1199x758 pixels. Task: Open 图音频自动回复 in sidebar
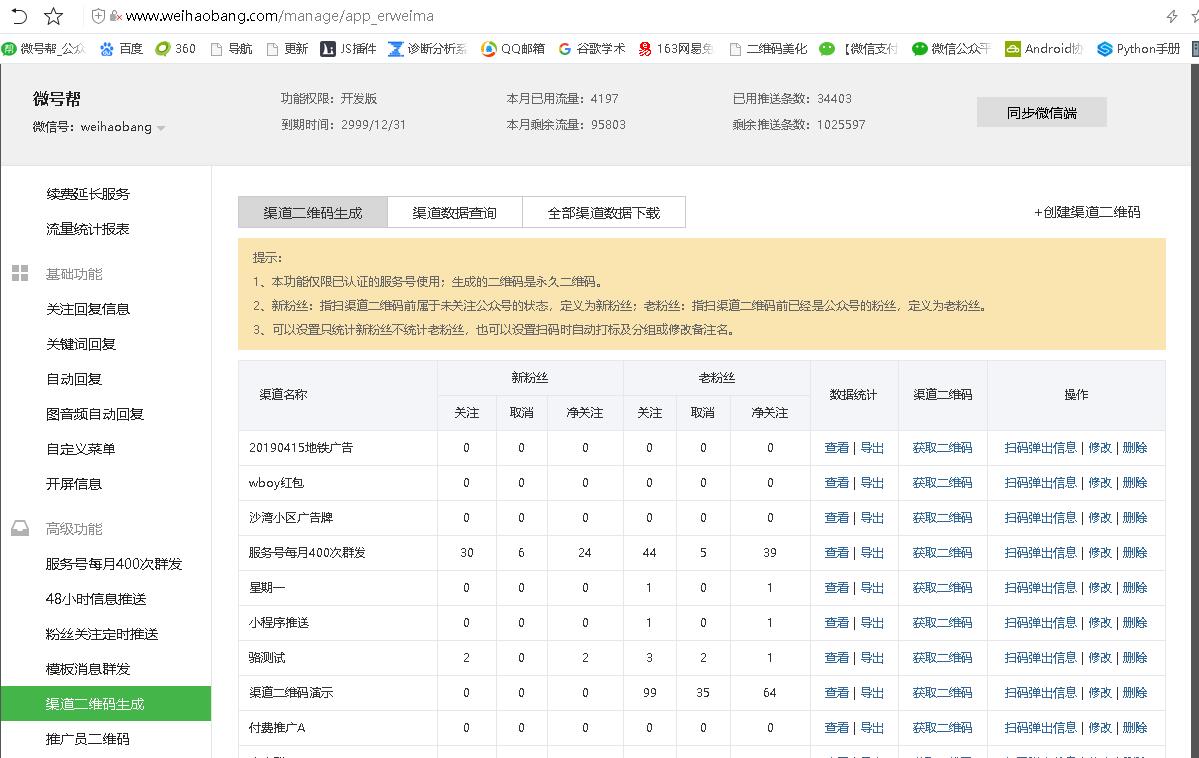click(x=95, y=415)
